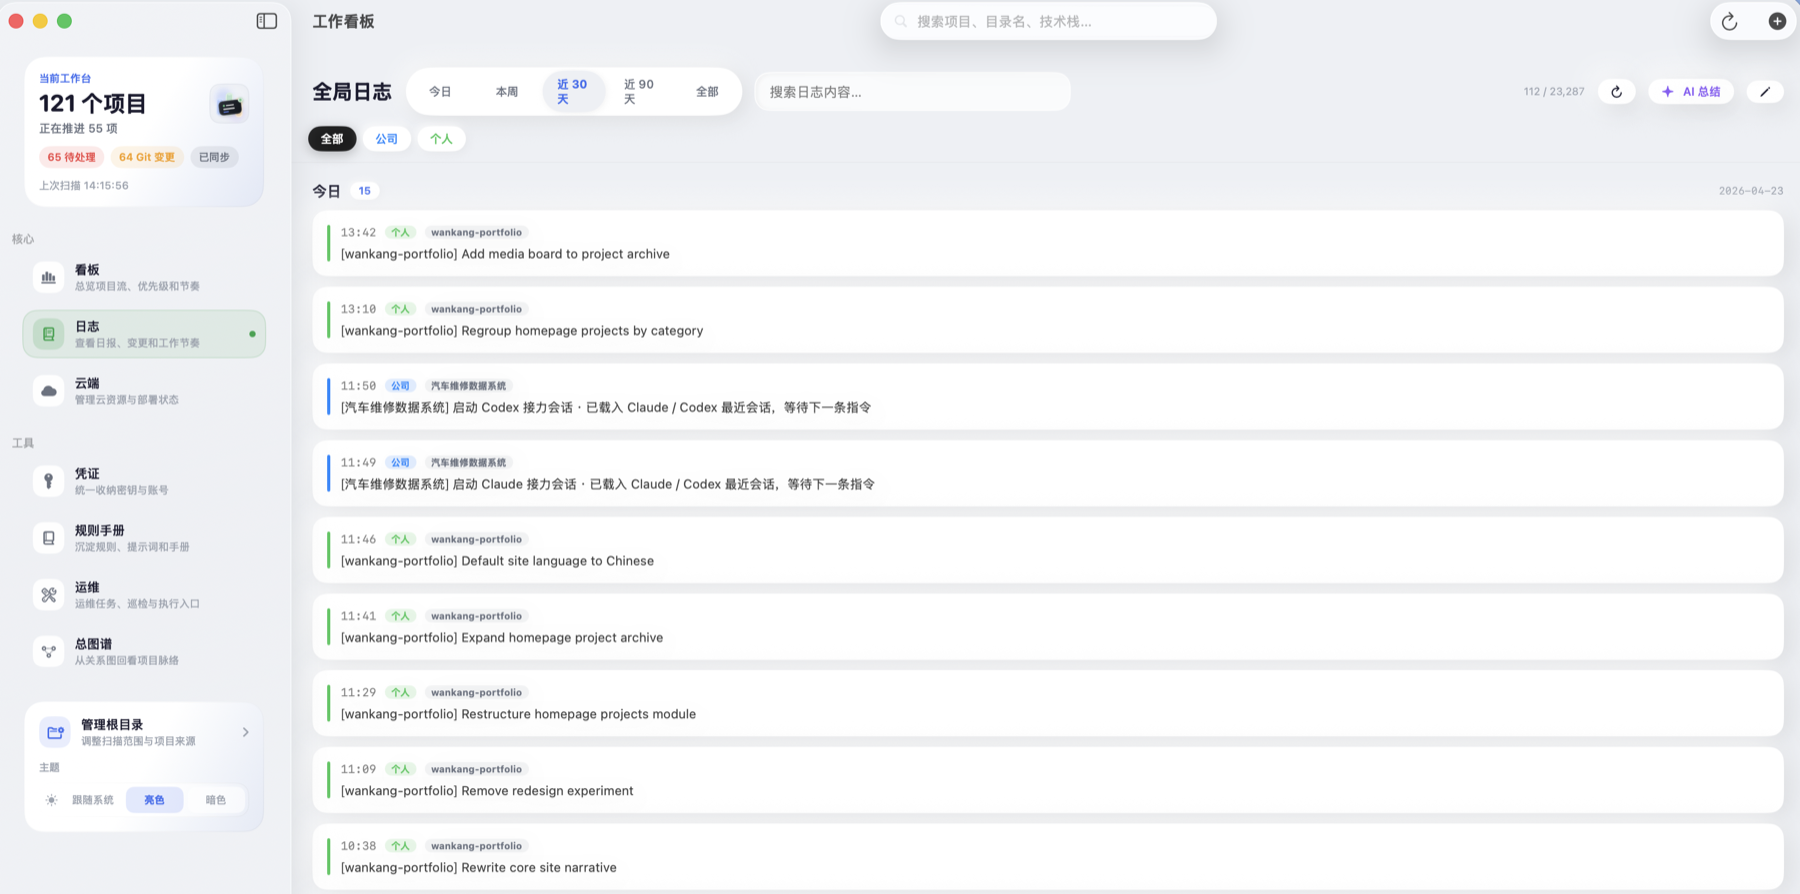Click the global refresh icon at top right
The width and height of the screenshot is (1800, 894).
(1729, 21)
